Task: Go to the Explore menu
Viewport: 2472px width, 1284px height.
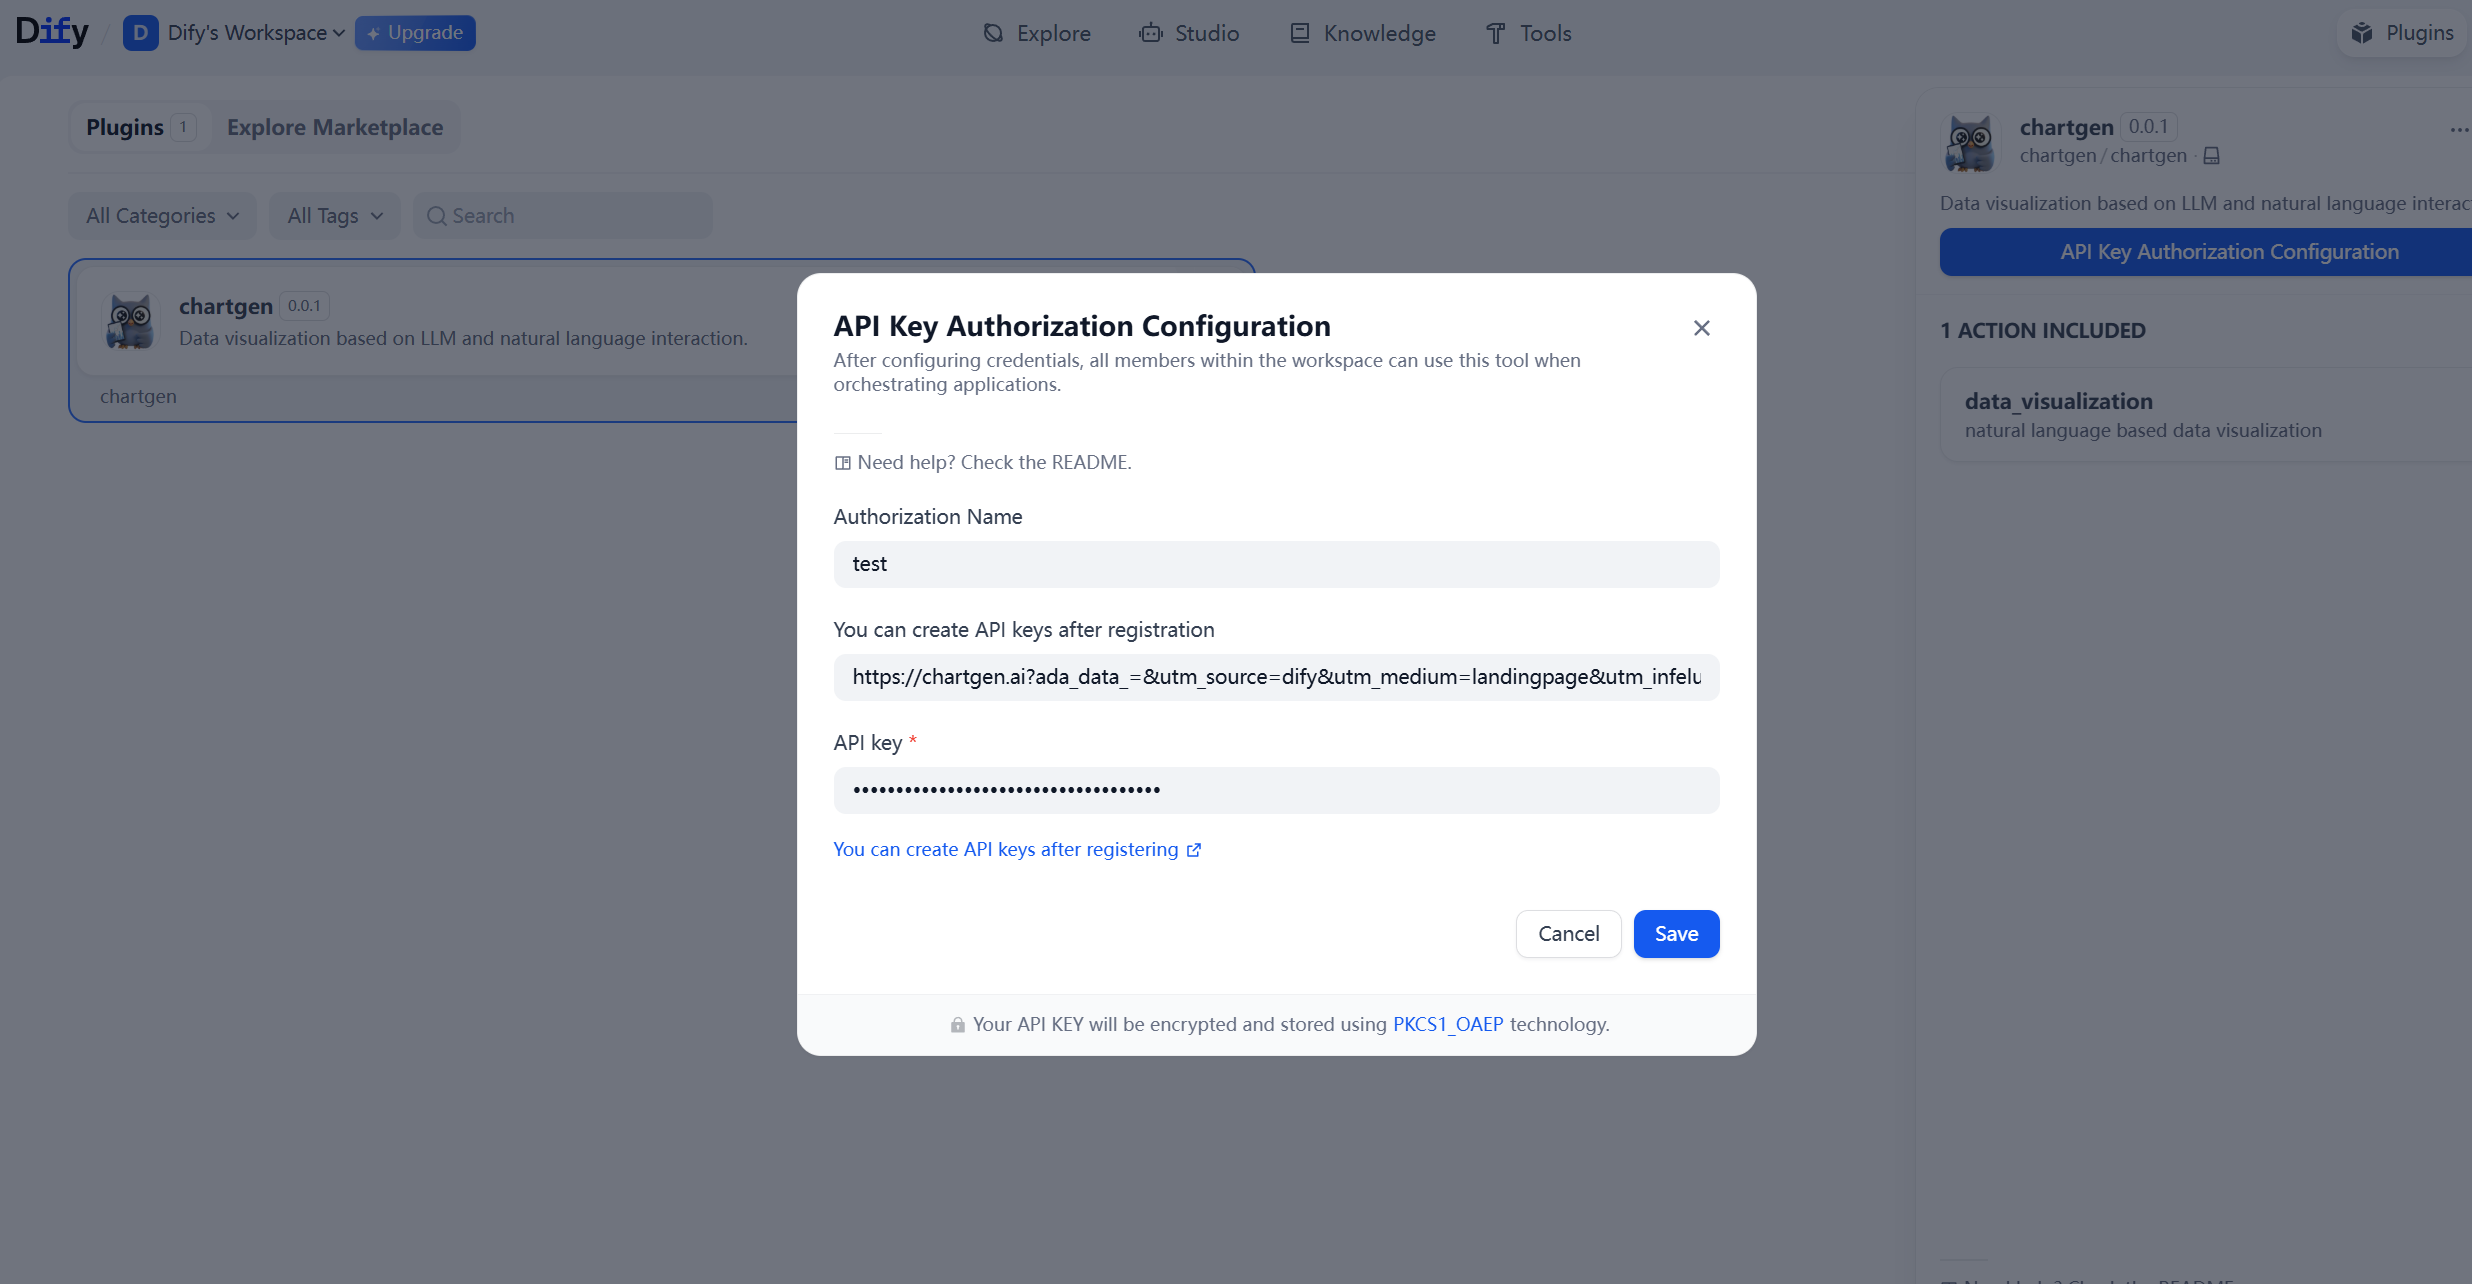Action: [1037, 33]
